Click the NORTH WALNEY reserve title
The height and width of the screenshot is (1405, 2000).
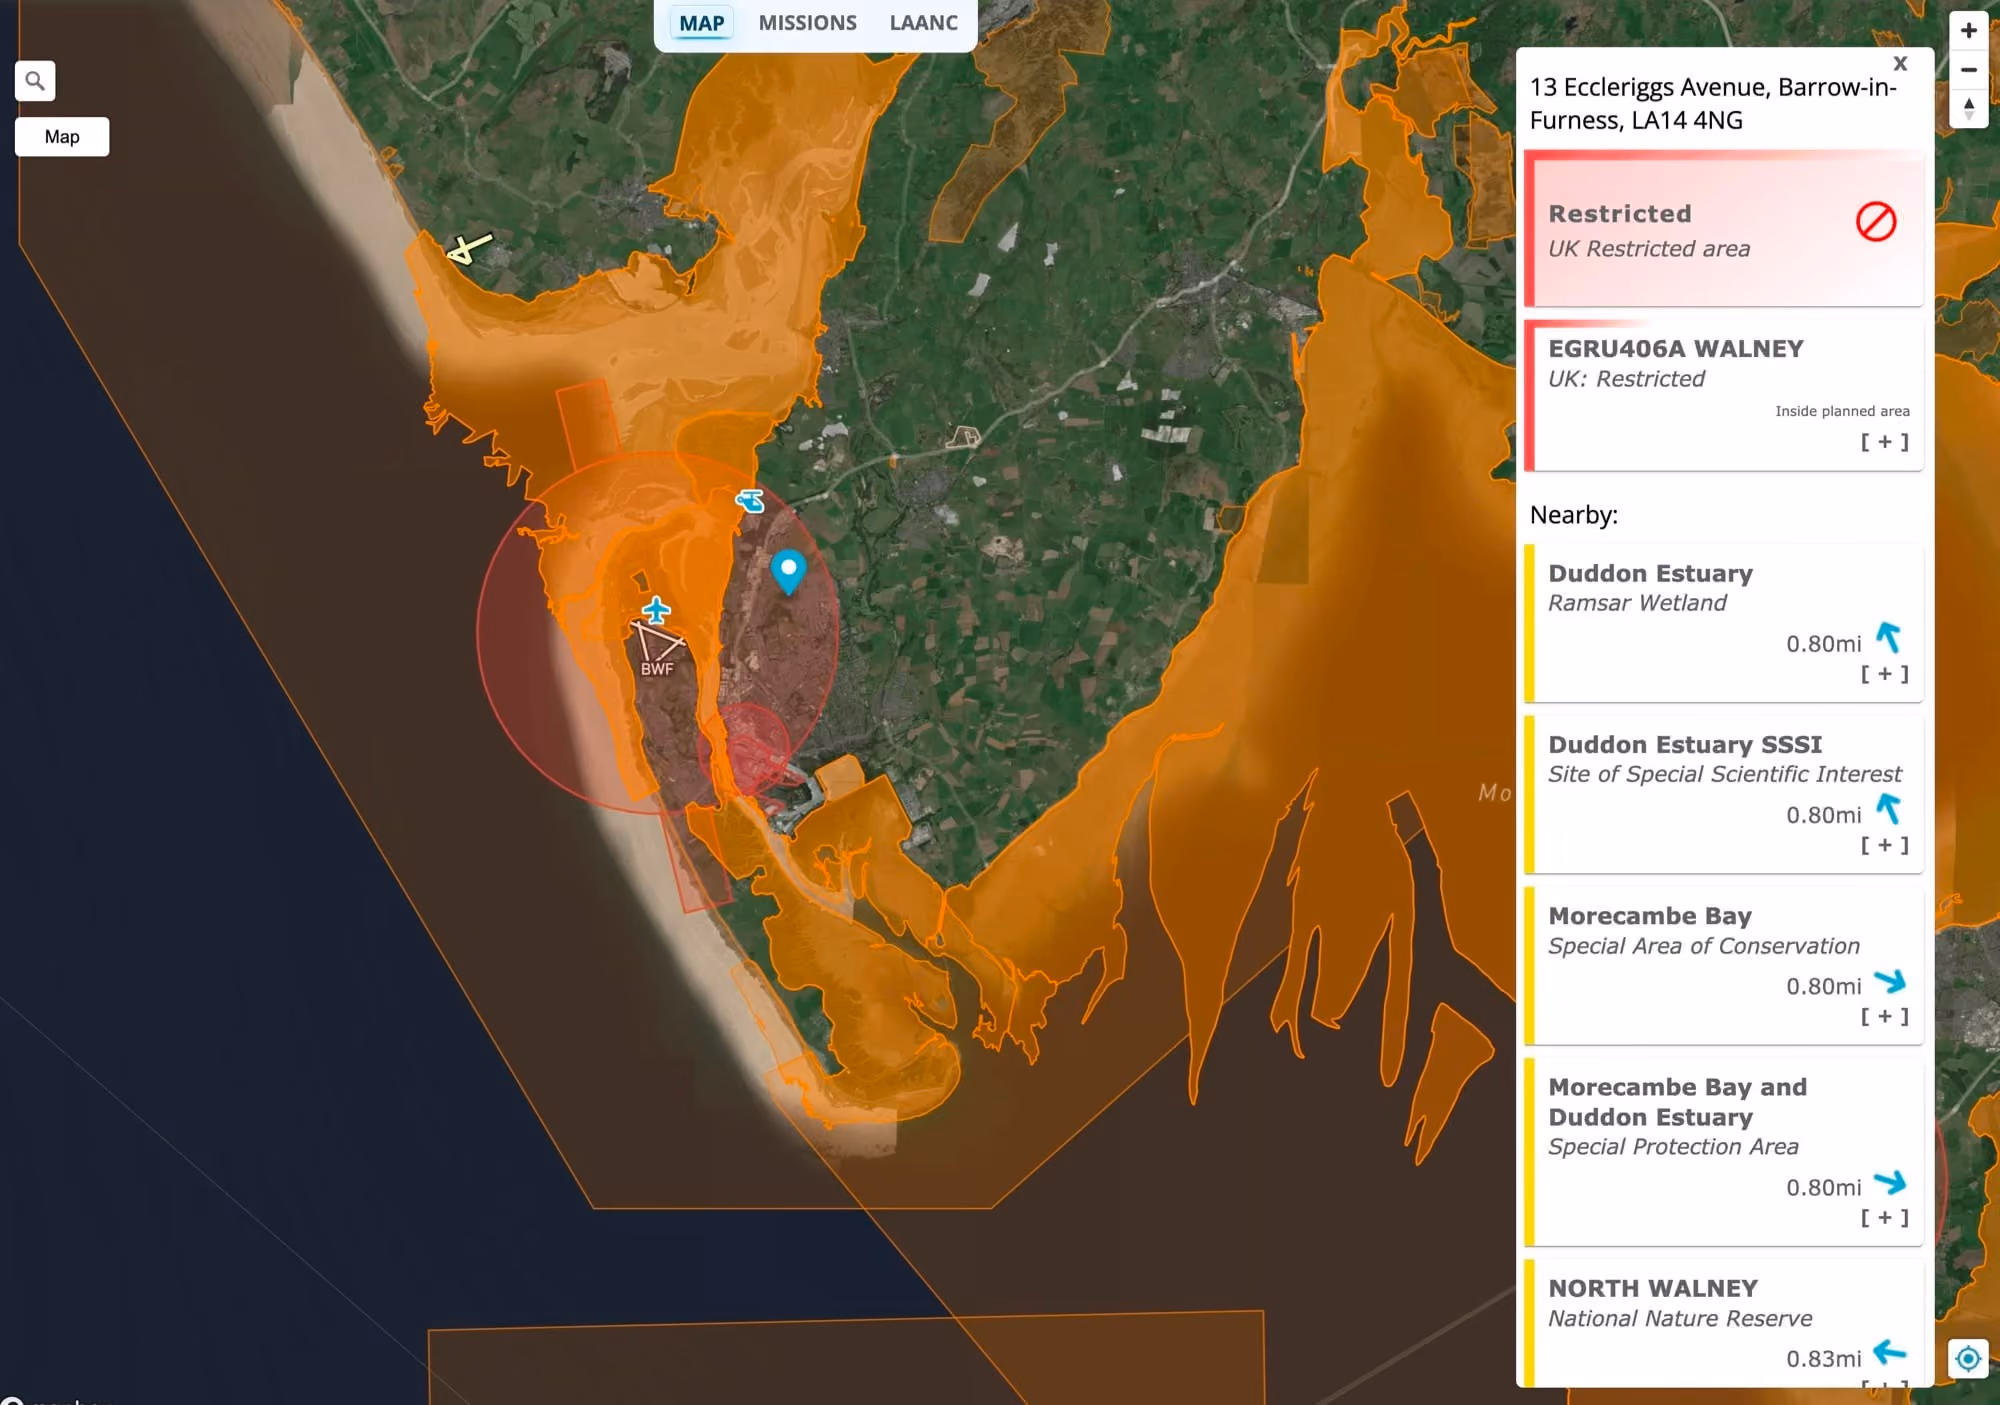point(1652,1288)
